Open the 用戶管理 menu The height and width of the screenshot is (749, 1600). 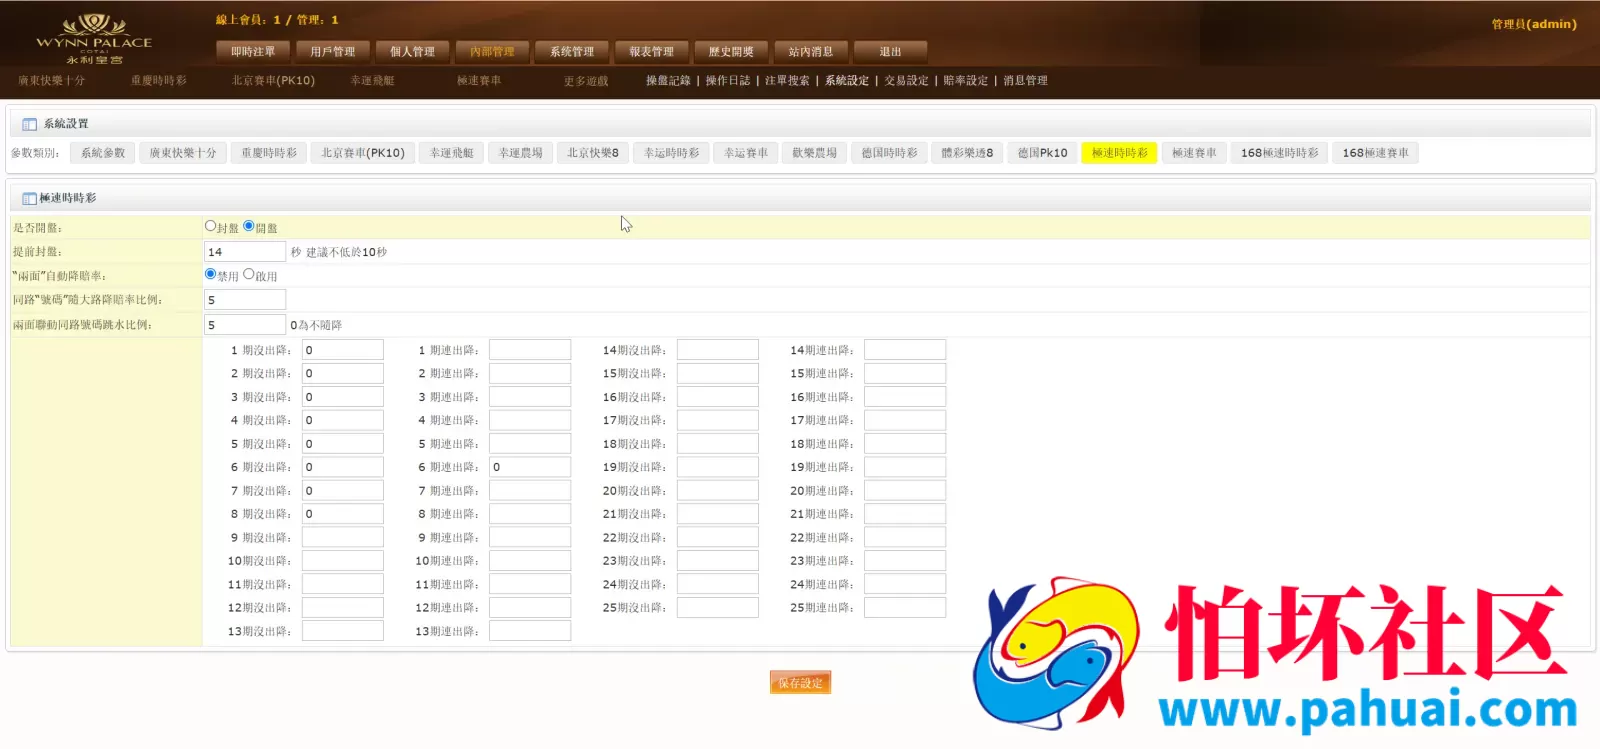click(333, 51)
